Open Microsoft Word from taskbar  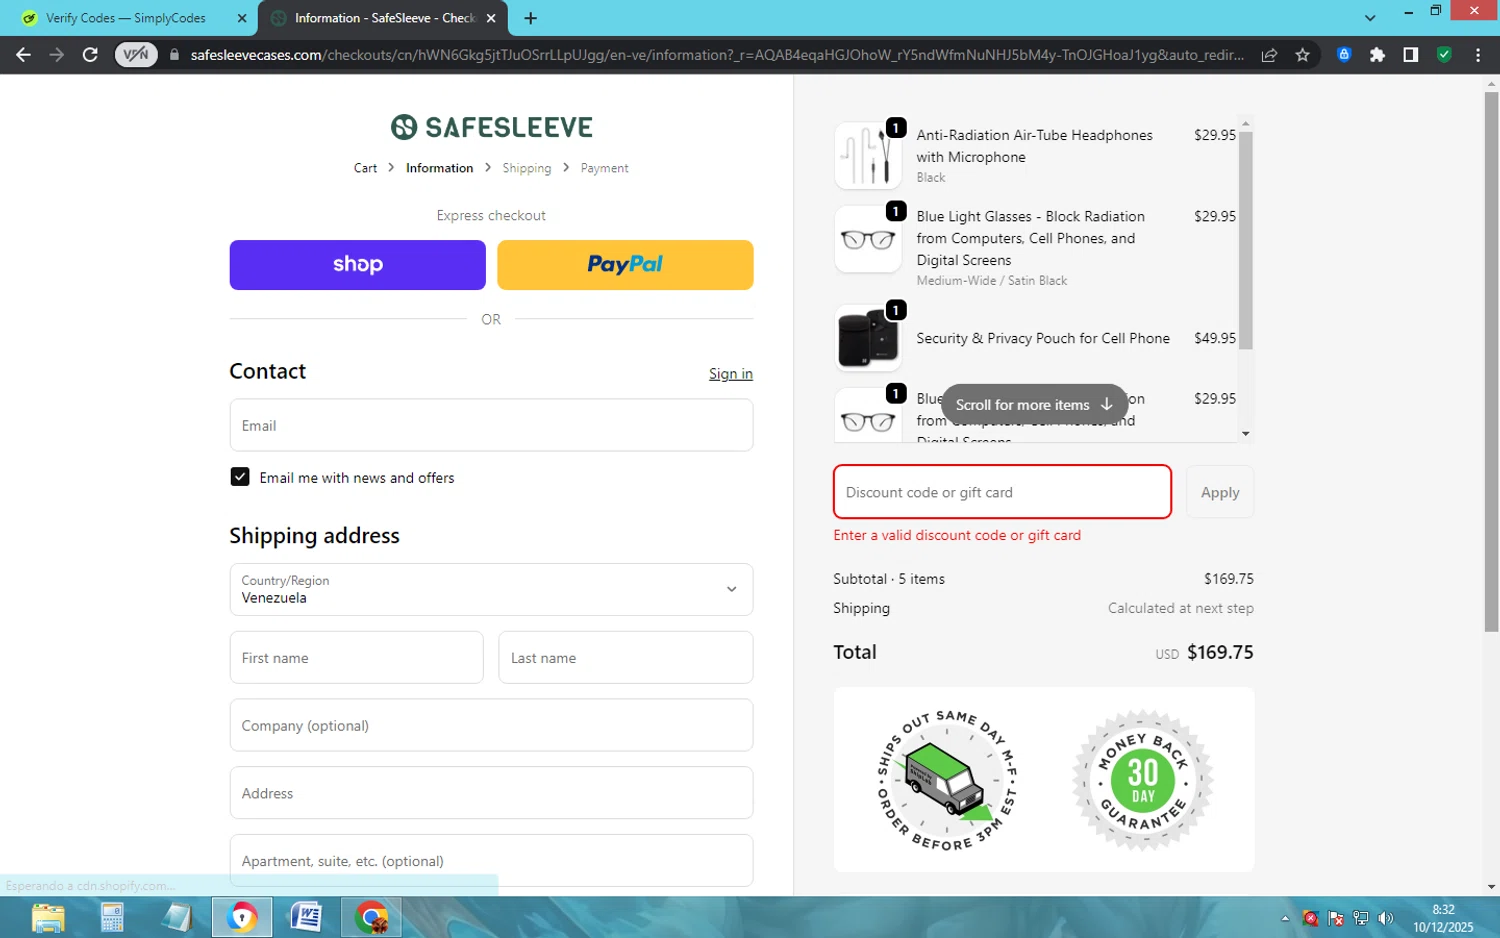pyautogui.click(x=306, y=917)
